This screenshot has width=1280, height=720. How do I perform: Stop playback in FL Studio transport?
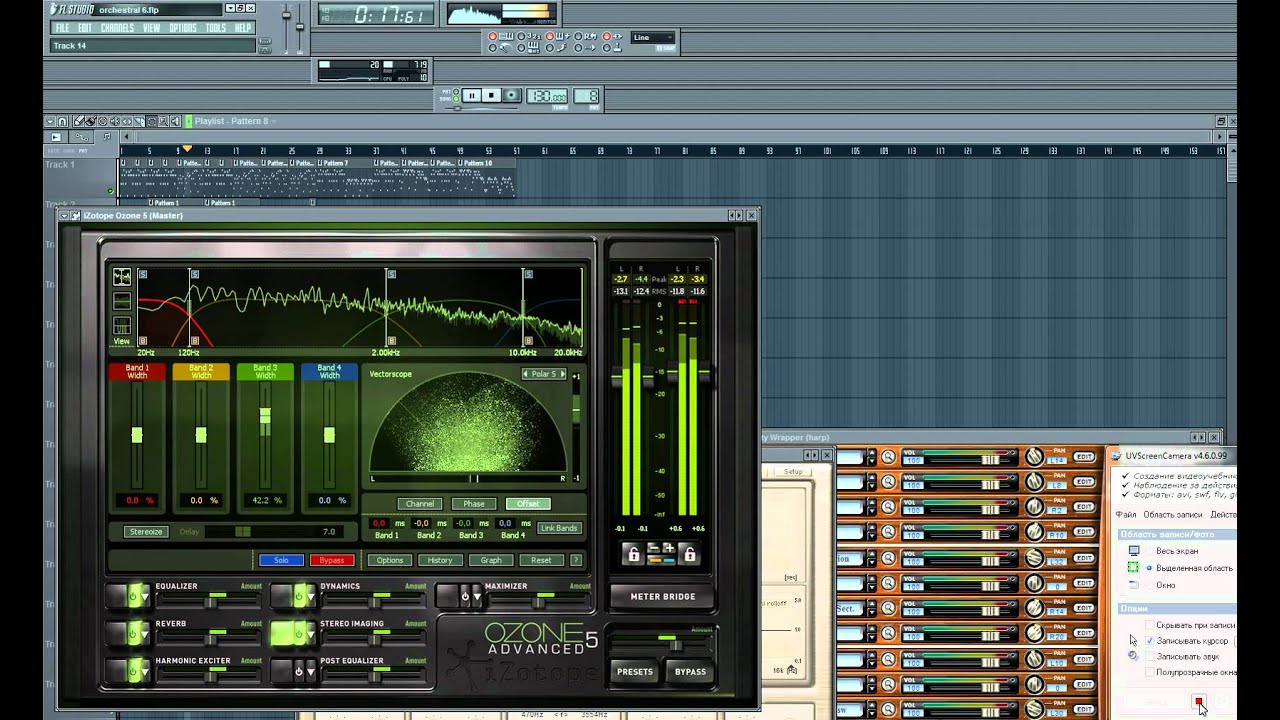click(492, 95)
